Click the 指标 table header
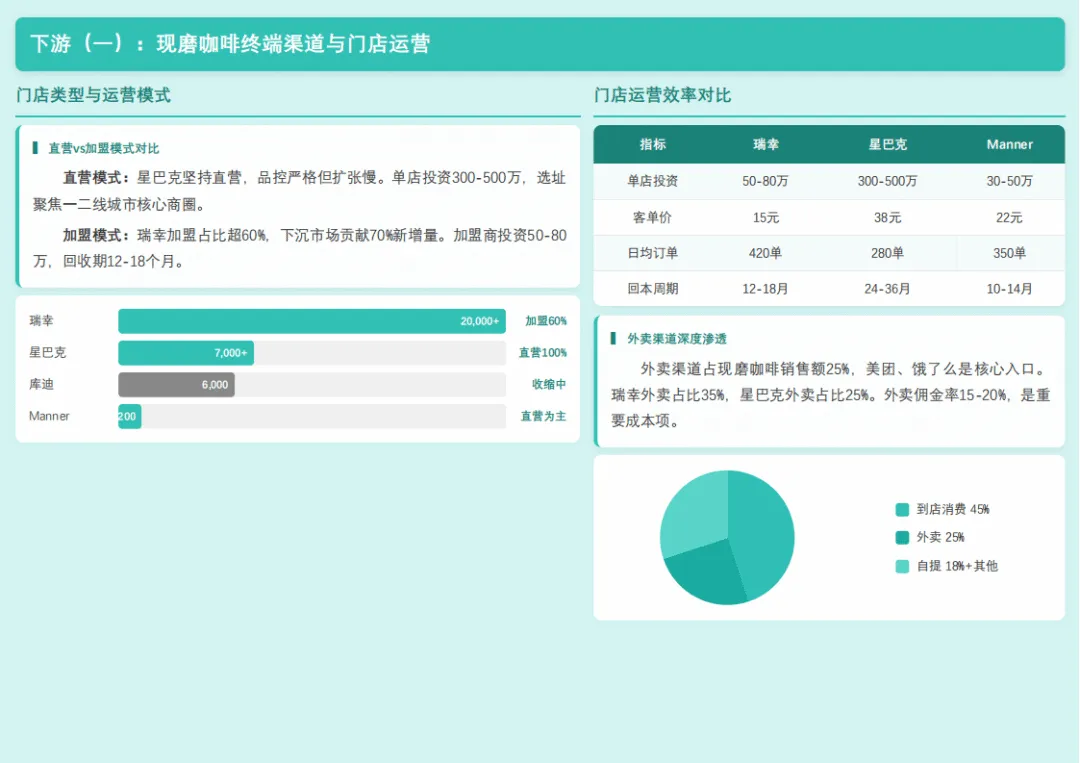Image resolution: width=1080 pixels, height=763 pixels. pyautogui.click(x=653, y=145)
